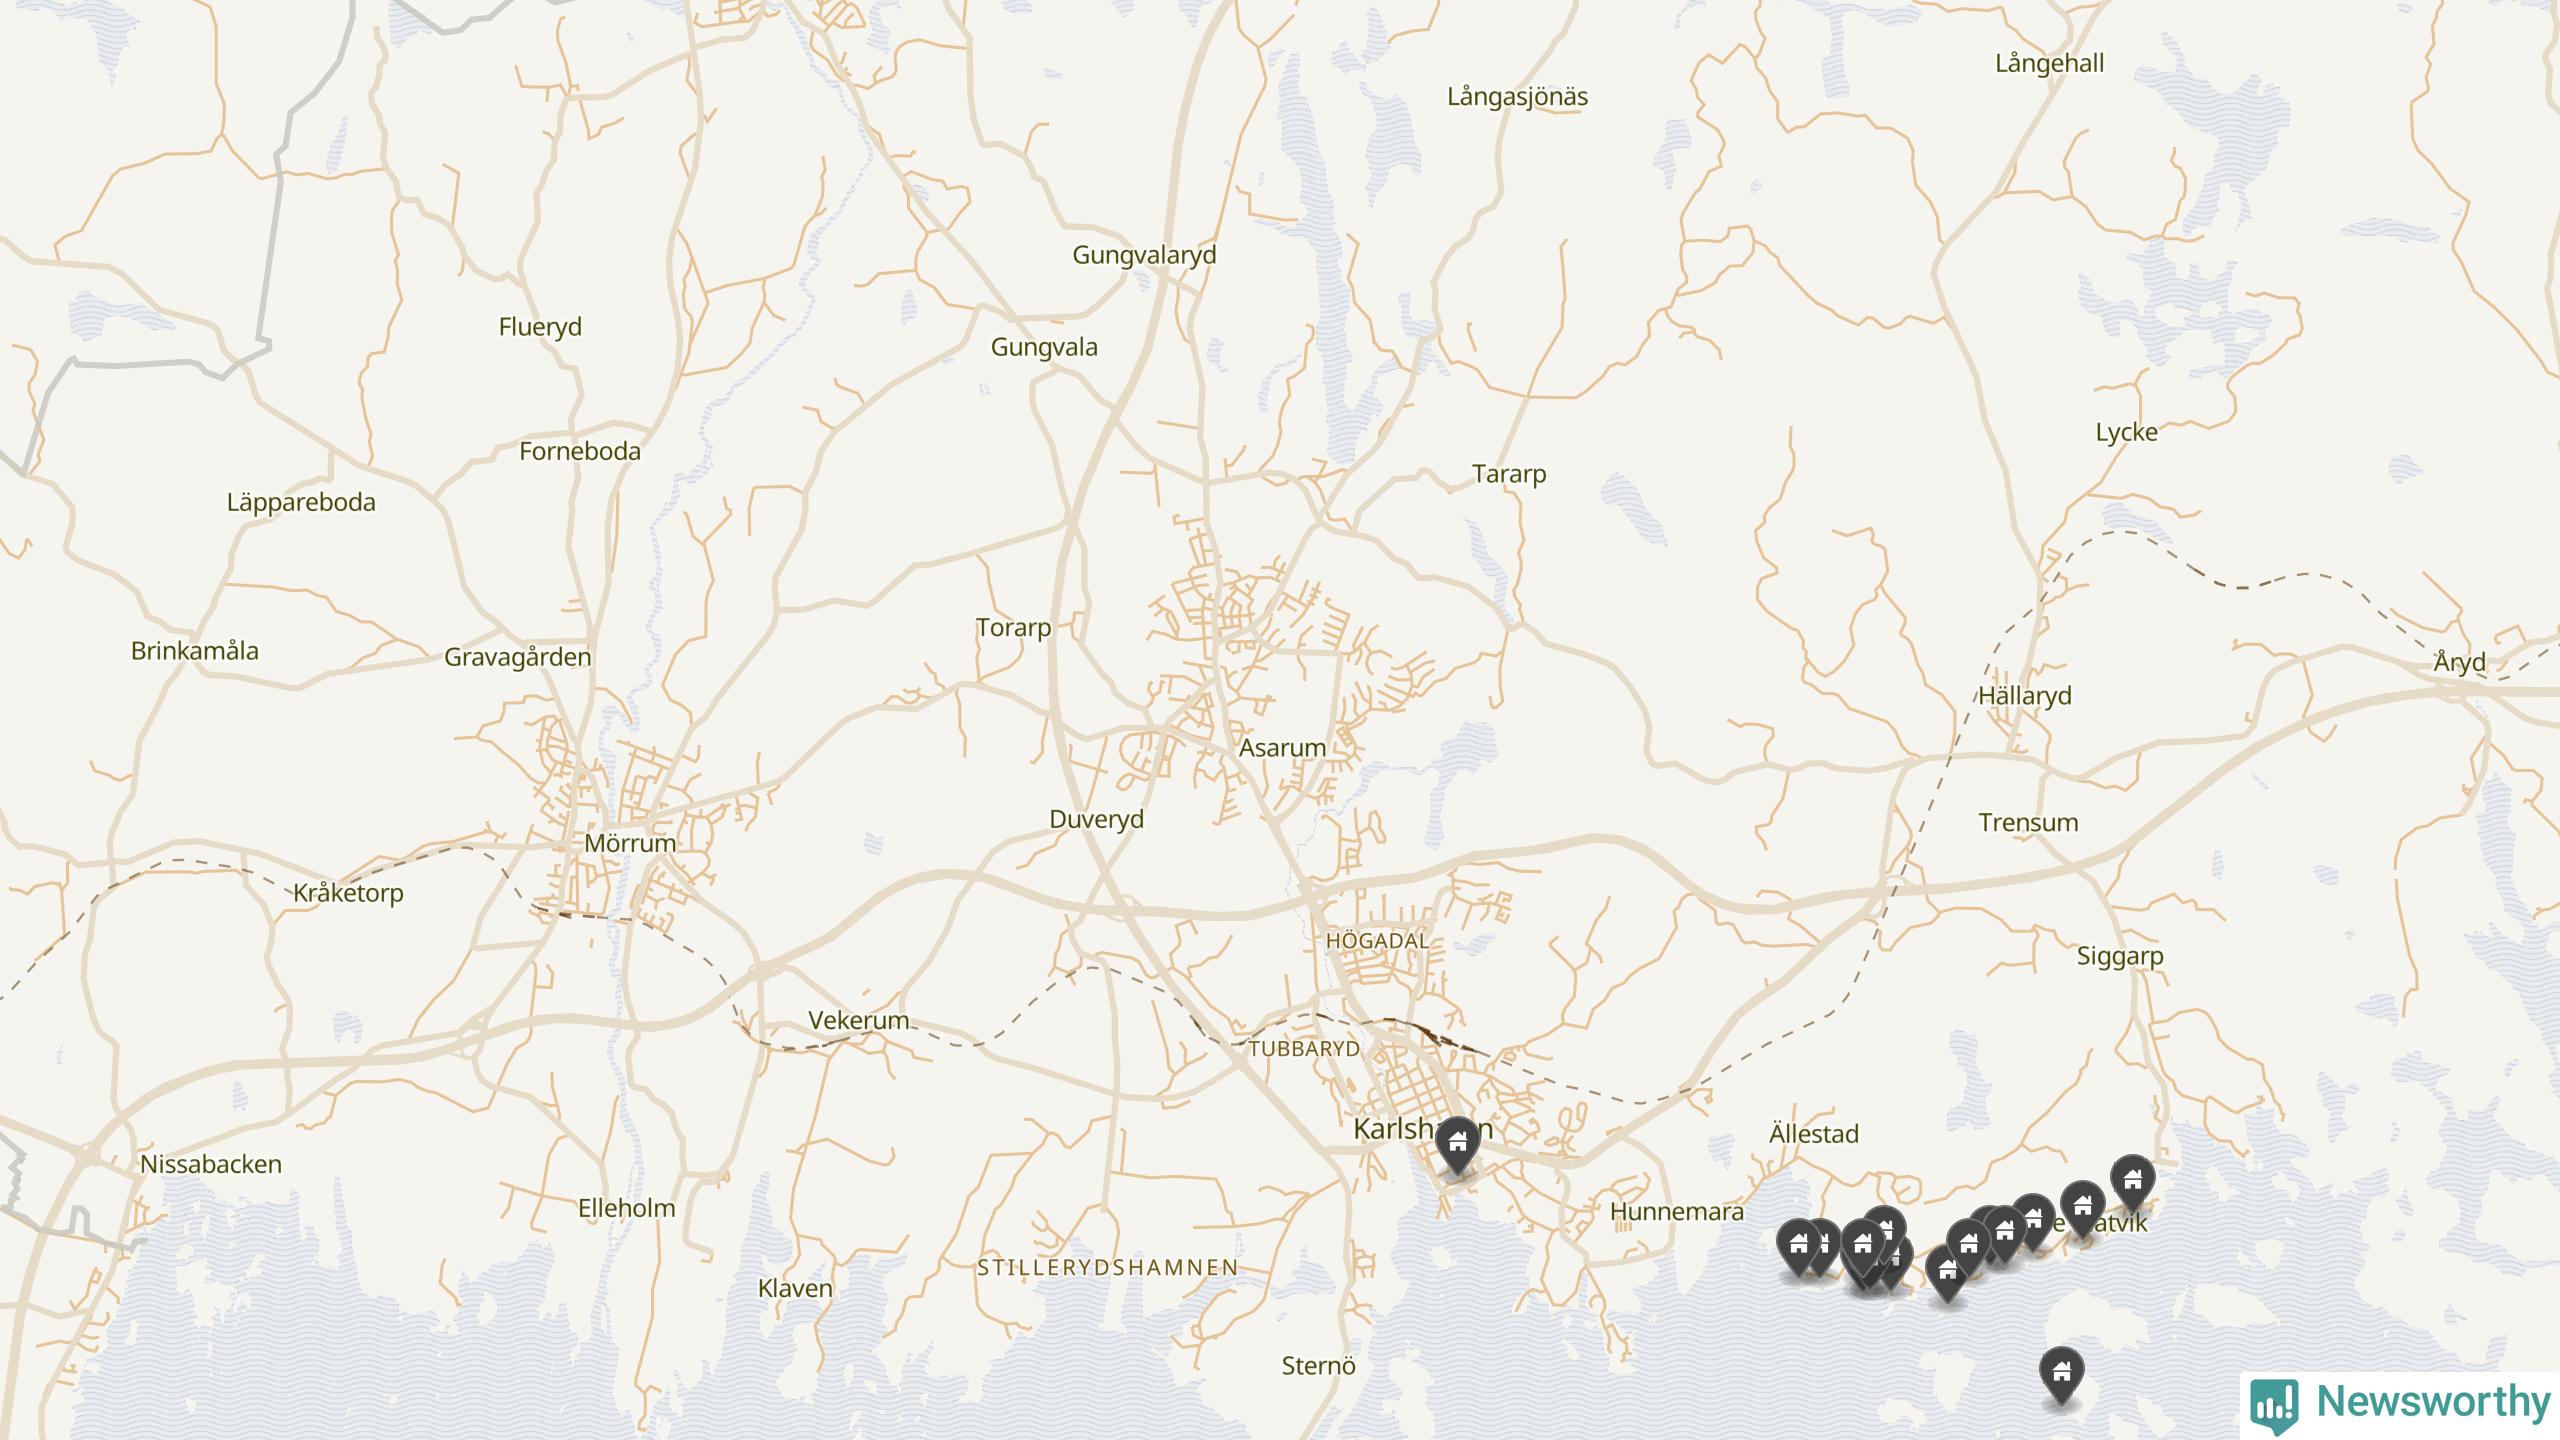The width and height of the screenshot is (2560, 1440).
Task: Select the Högadal district label
Action: pyautogui.click(x=1377, y=941)
